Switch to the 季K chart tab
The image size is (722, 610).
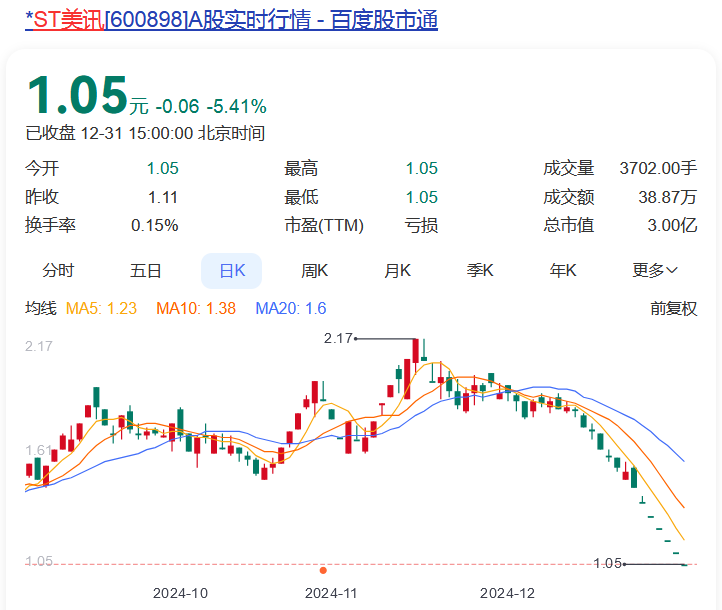click(480, 271)
